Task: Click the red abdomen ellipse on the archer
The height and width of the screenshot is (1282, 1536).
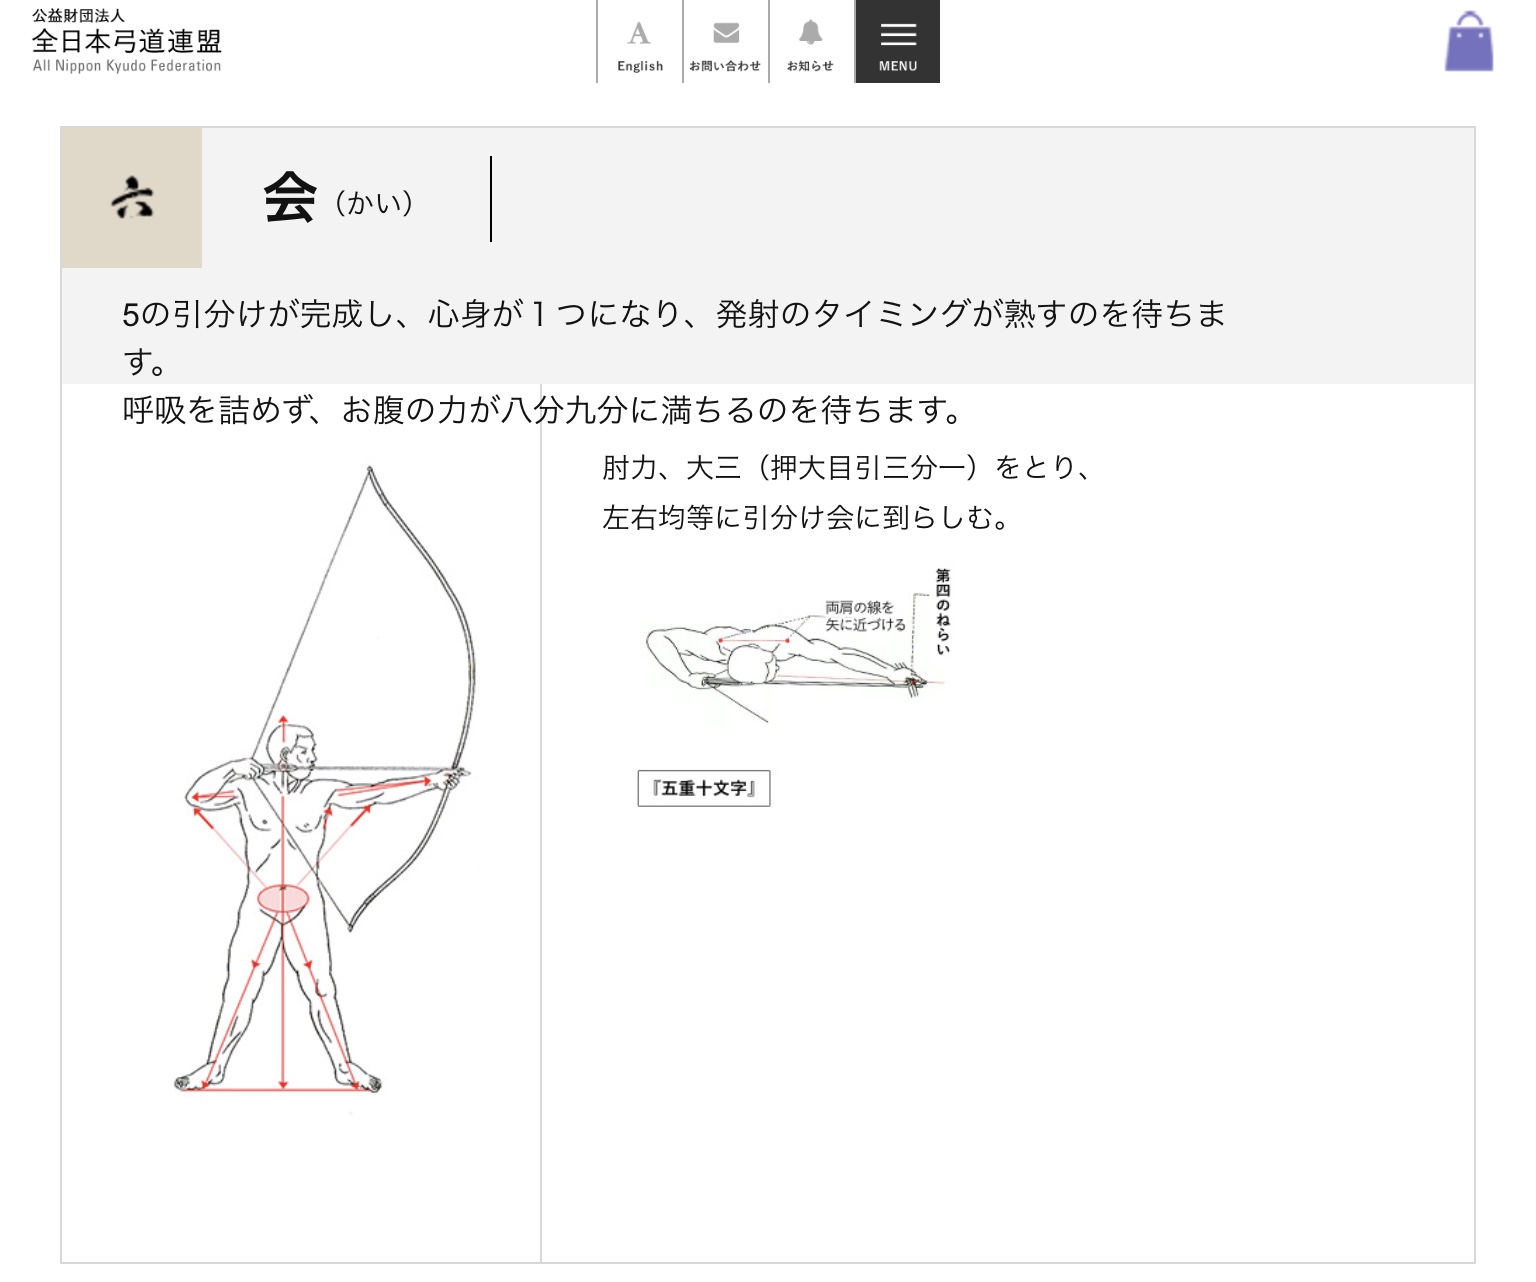Action: (283, 898)
